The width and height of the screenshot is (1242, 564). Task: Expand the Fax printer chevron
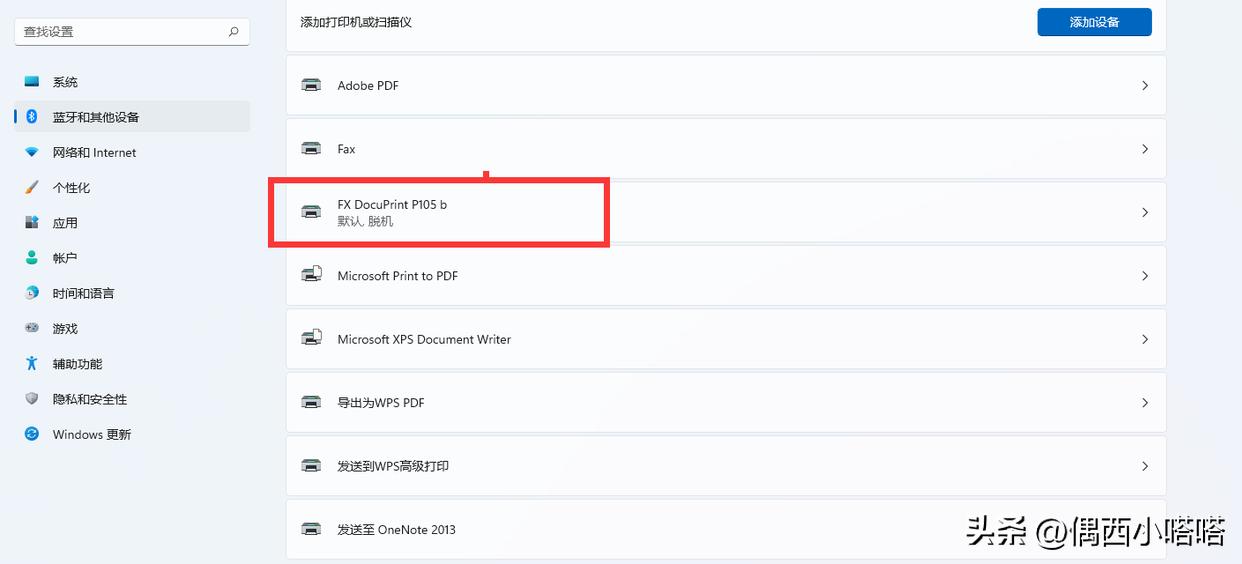(x=1145, y=149)
